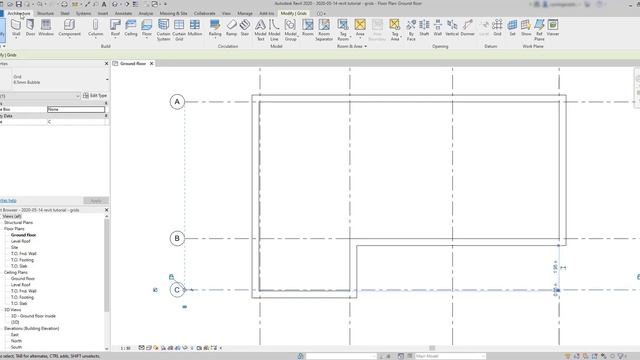Select the Area tool
Viewport: 640px width, 360px height.
coord(360,28)
